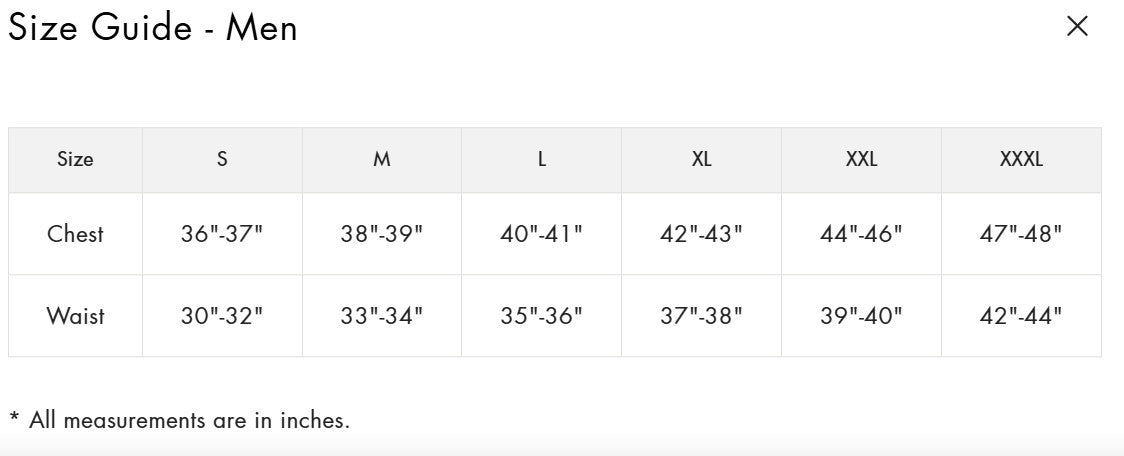The image size is (1124, 456).
Task: Click chest measurement 44"-46" cell
Action: 862,234
